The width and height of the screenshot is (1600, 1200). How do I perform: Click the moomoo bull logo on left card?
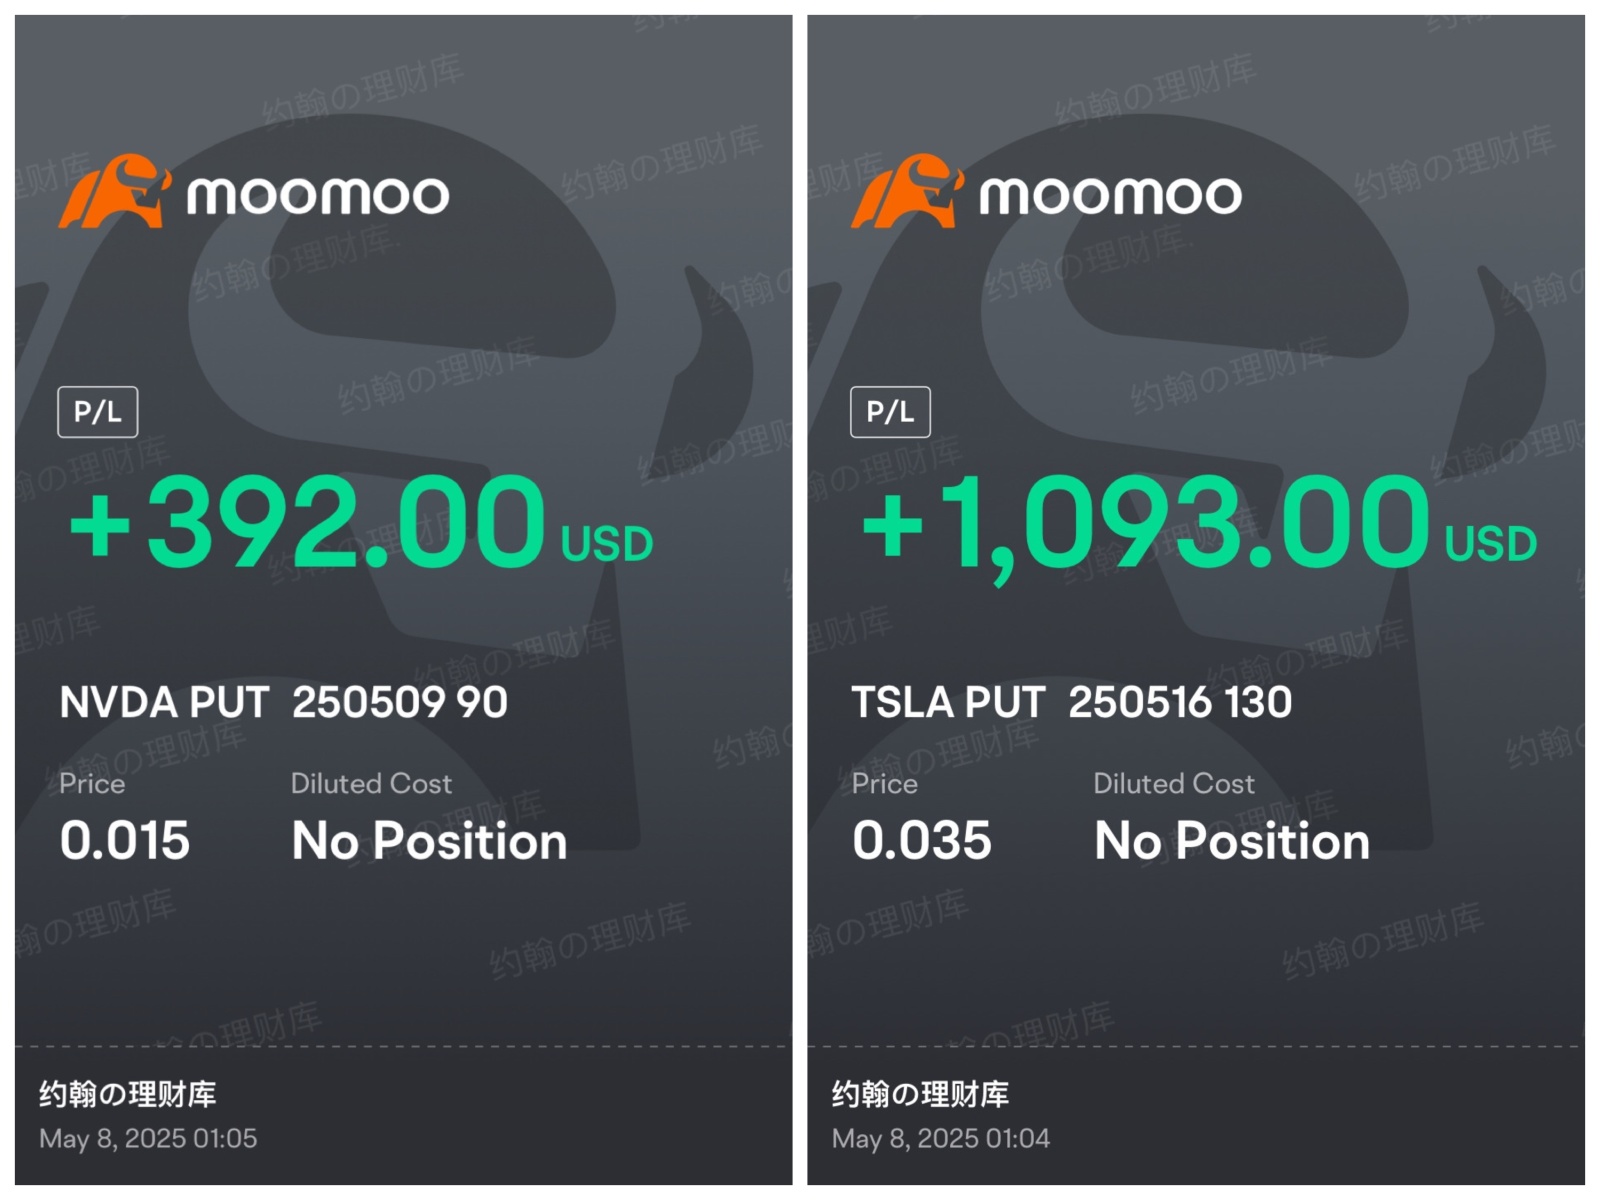(x=114, y=191)
